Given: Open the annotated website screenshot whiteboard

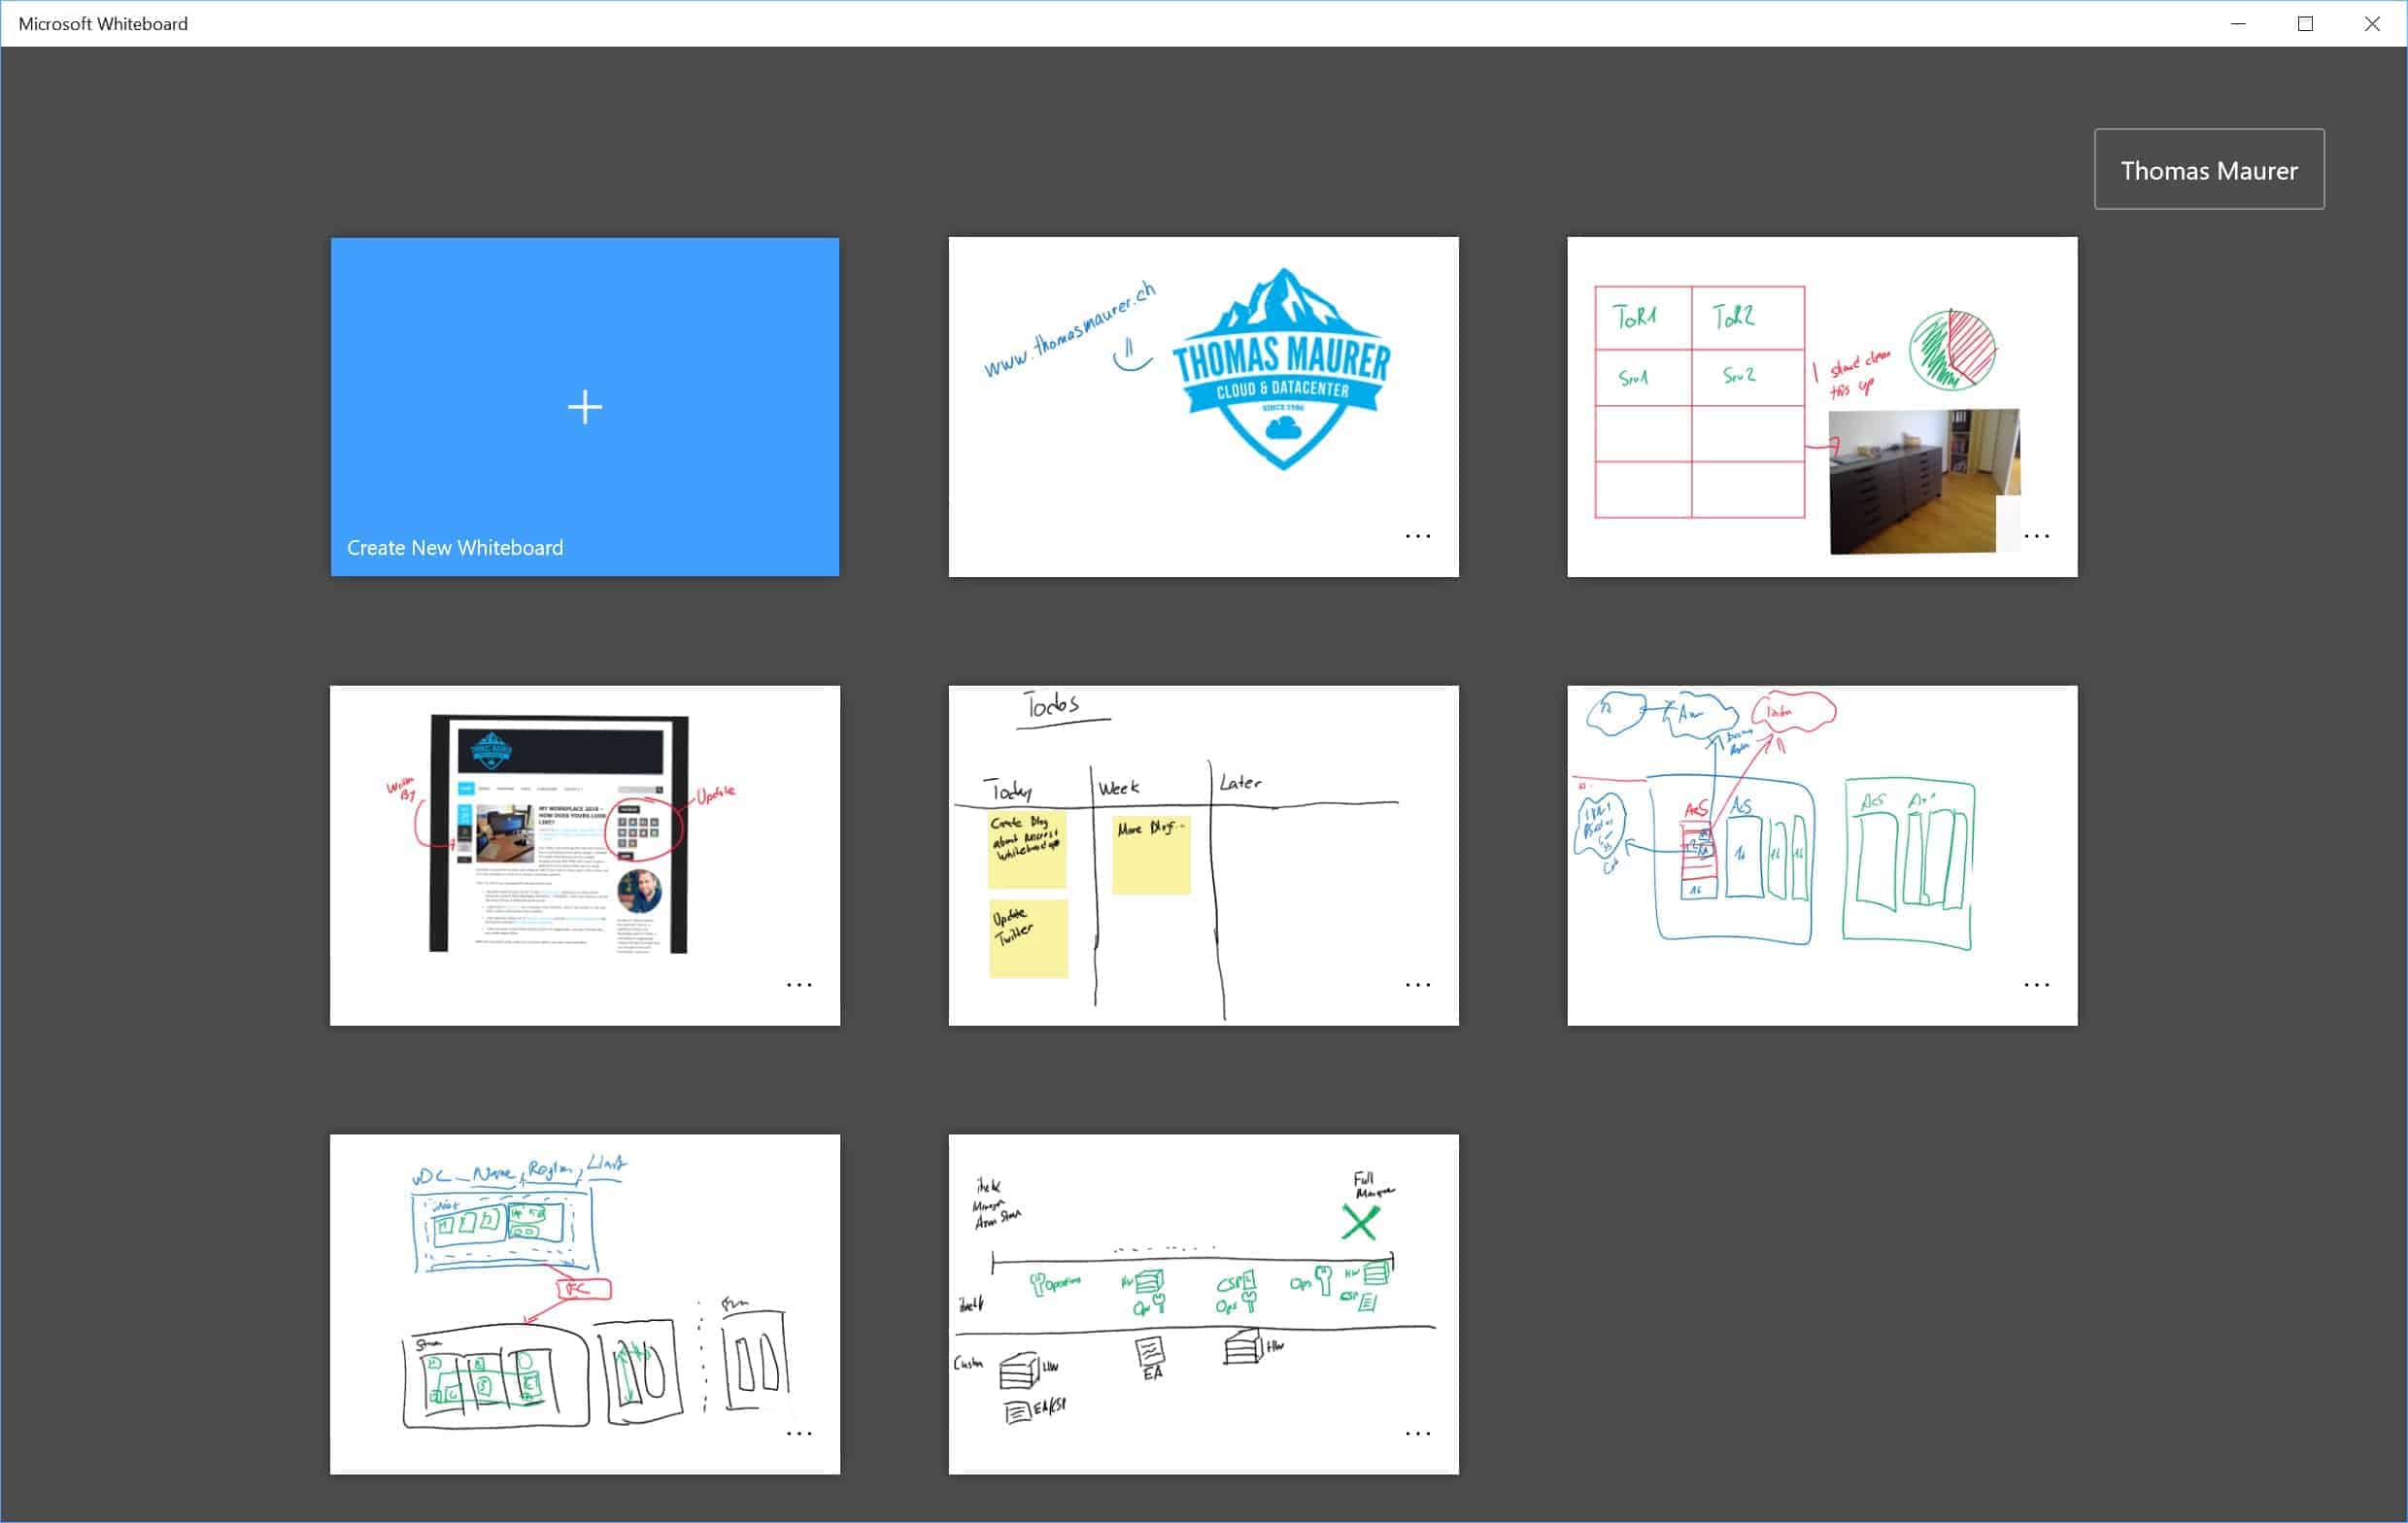Looking at the screenshot, I should [585, 855].
